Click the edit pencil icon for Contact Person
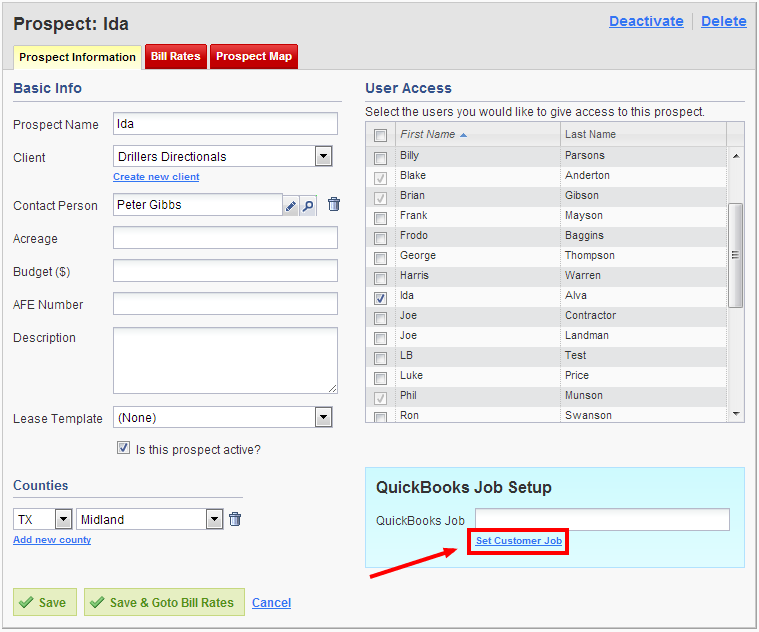This screenshot has height=632, width=759. click(291, 206)
